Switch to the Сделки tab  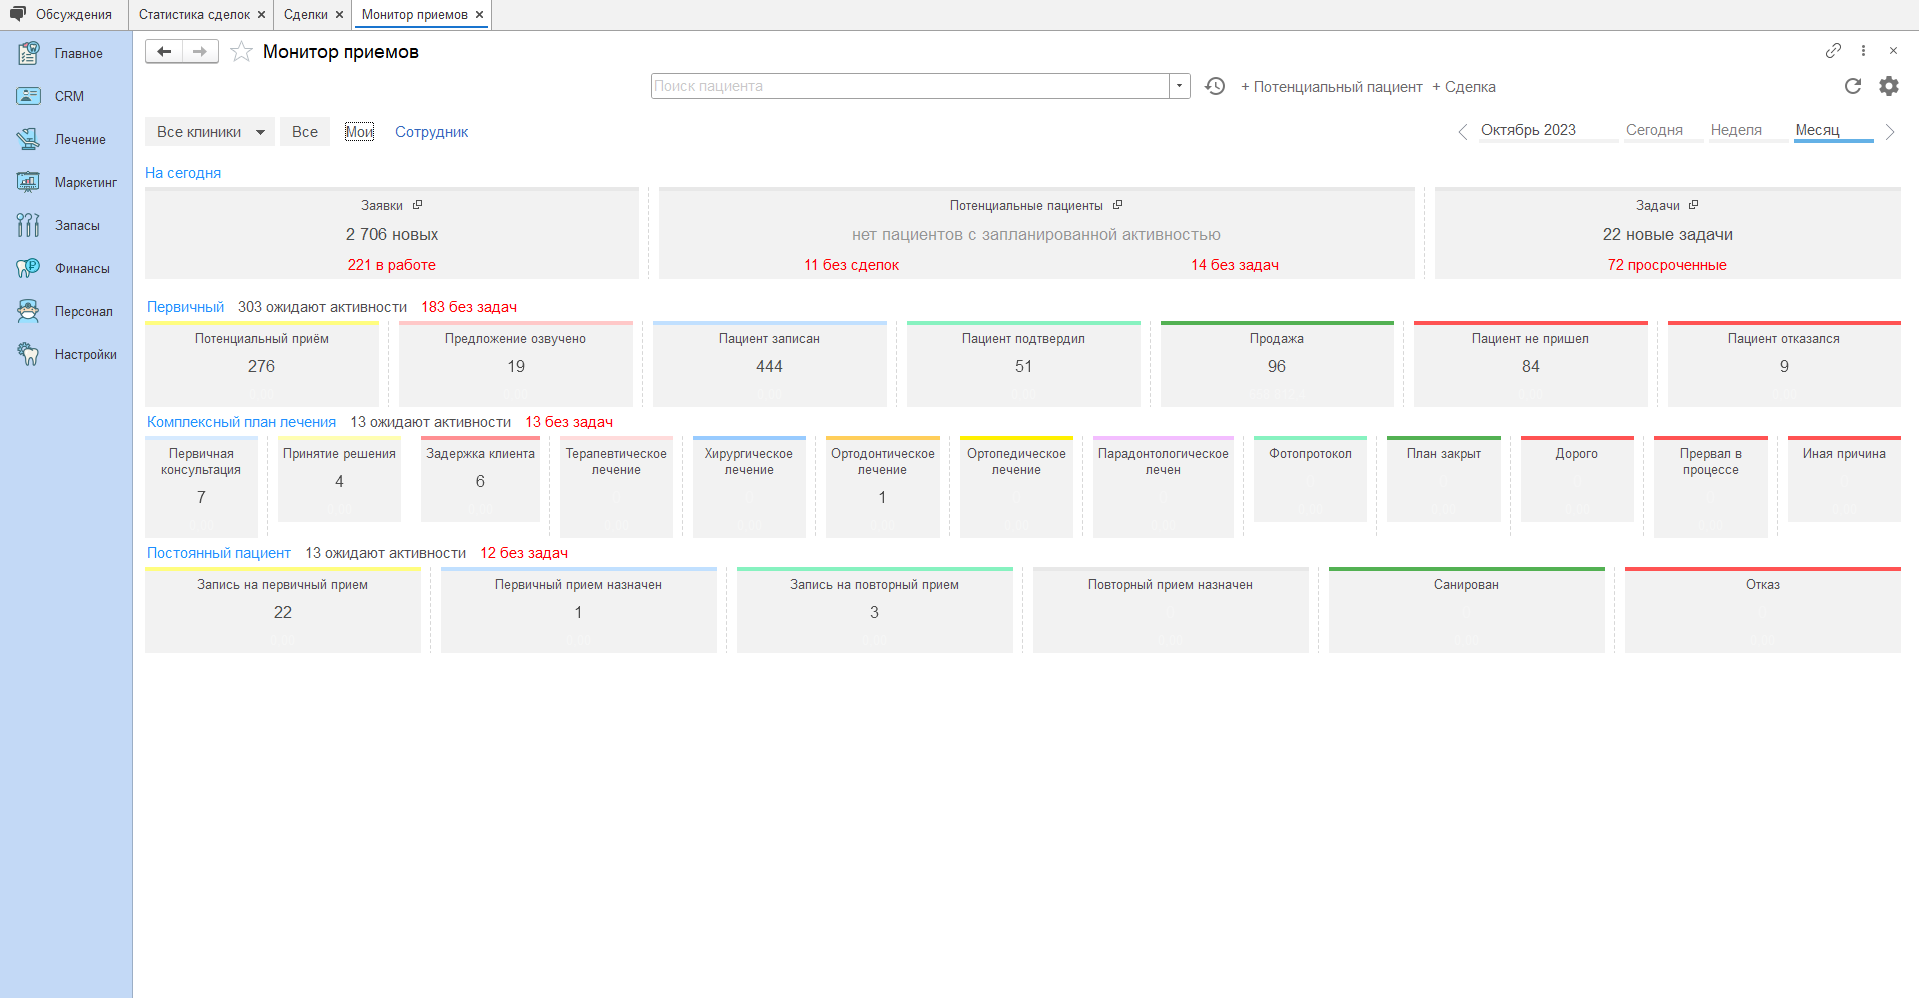point(305,15)
